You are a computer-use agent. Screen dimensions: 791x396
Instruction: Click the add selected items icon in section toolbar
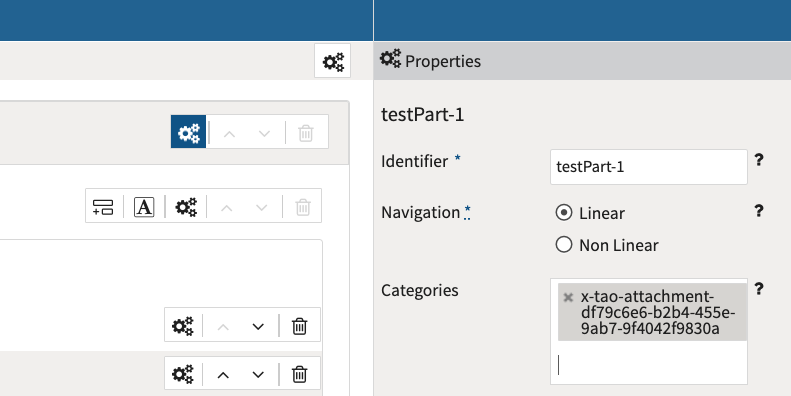click(x=103, y=207)
